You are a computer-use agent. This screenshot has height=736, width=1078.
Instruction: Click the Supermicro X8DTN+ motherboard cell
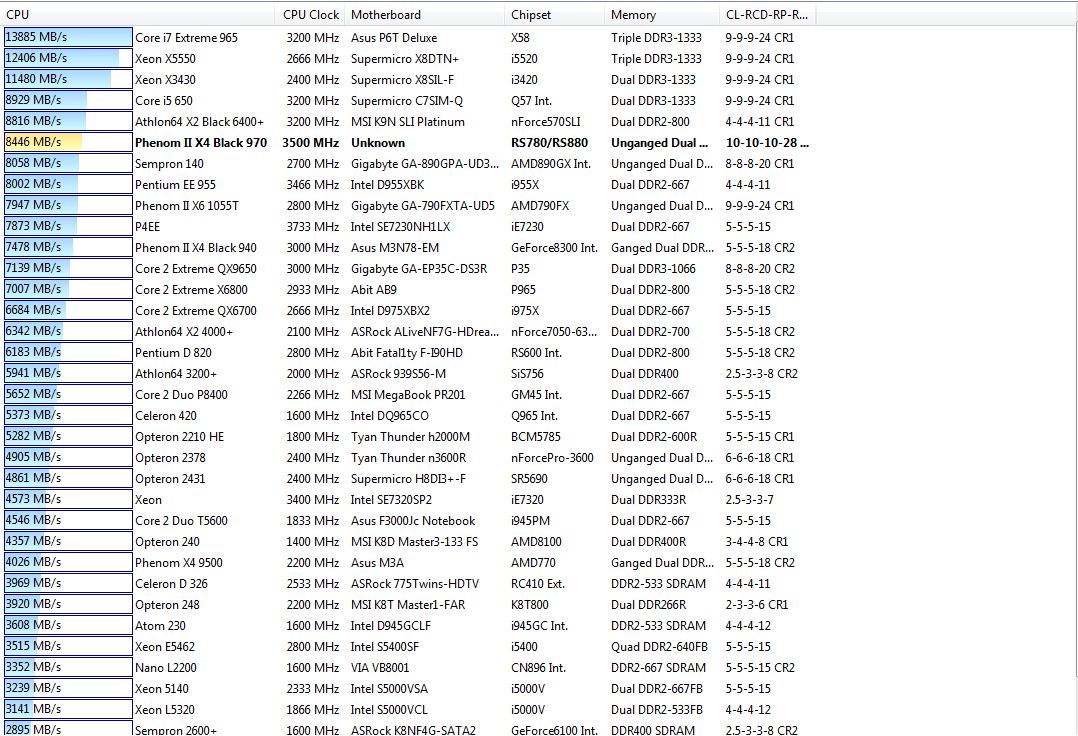point(405,59)
